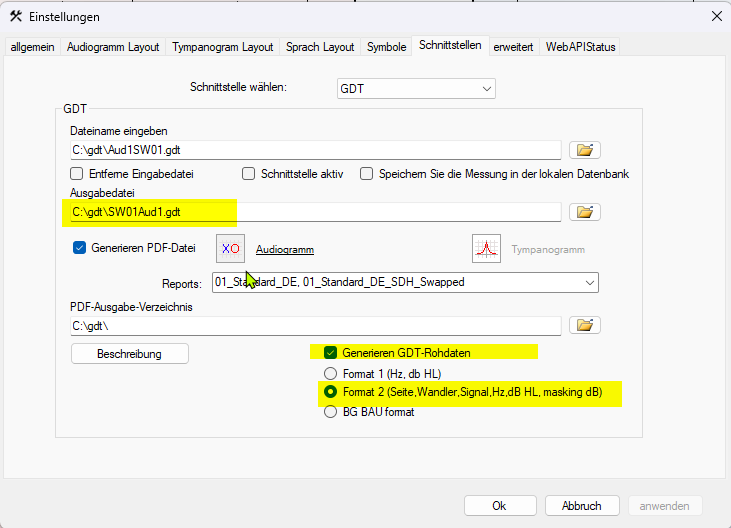
Task: Select Format 1 (Hz, db HL) radio option
Action: [x=329, y=373]
